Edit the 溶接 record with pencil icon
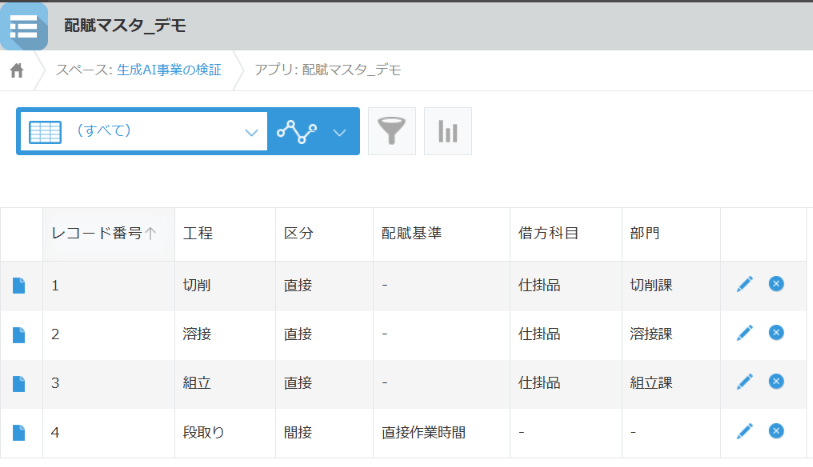This screenshot has width=813, height=467. (x=745, y=333)
